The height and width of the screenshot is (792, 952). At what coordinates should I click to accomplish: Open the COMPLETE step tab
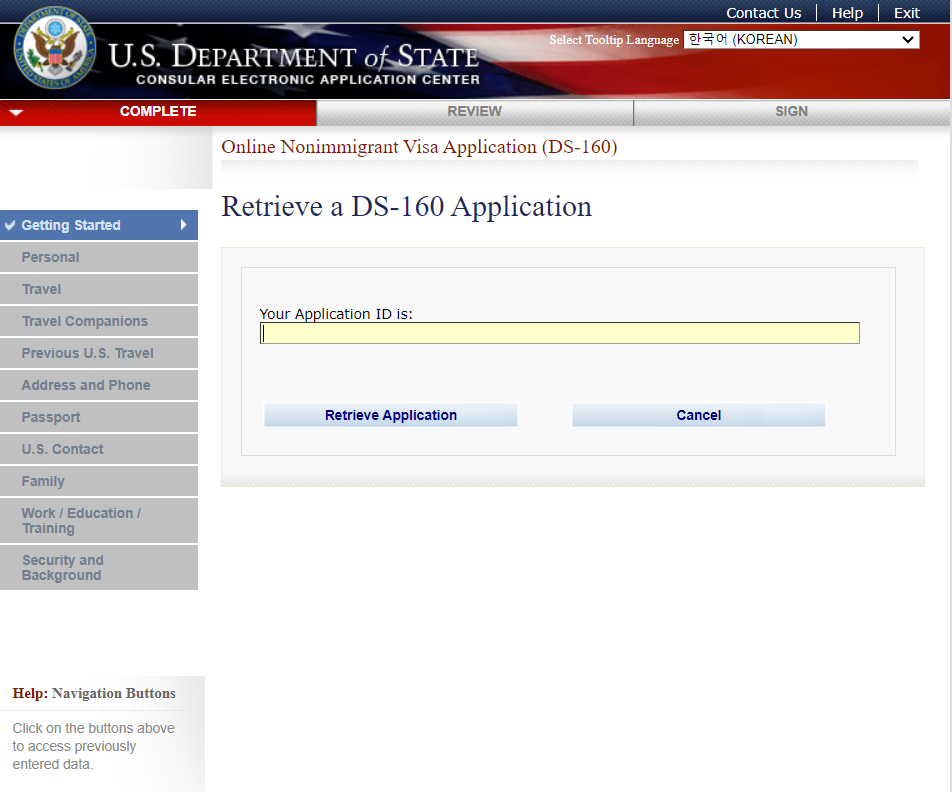[158, 112]
